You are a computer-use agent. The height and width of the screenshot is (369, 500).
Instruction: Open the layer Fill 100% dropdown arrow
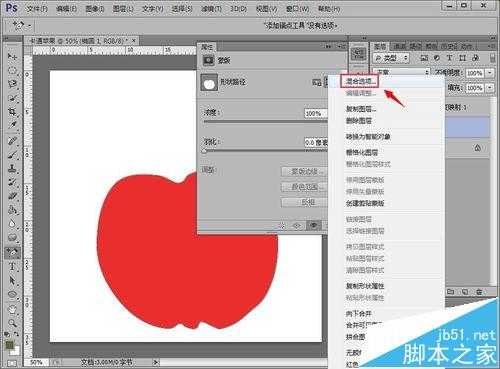click(x=490, y=88)
